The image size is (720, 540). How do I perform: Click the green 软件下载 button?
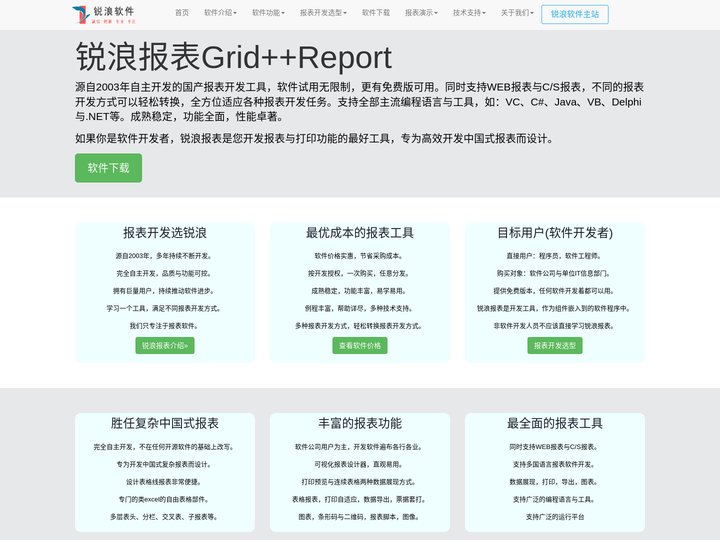pyautogui.click(x=108, y=168)
